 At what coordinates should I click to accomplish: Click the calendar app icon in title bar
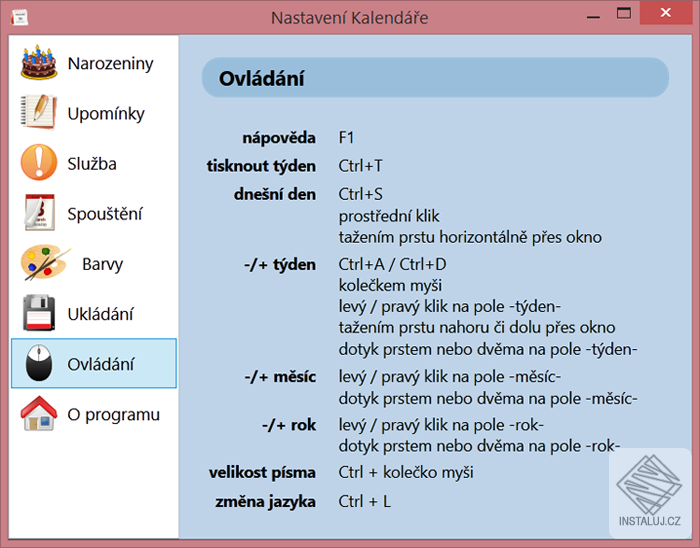pos(19,17)
